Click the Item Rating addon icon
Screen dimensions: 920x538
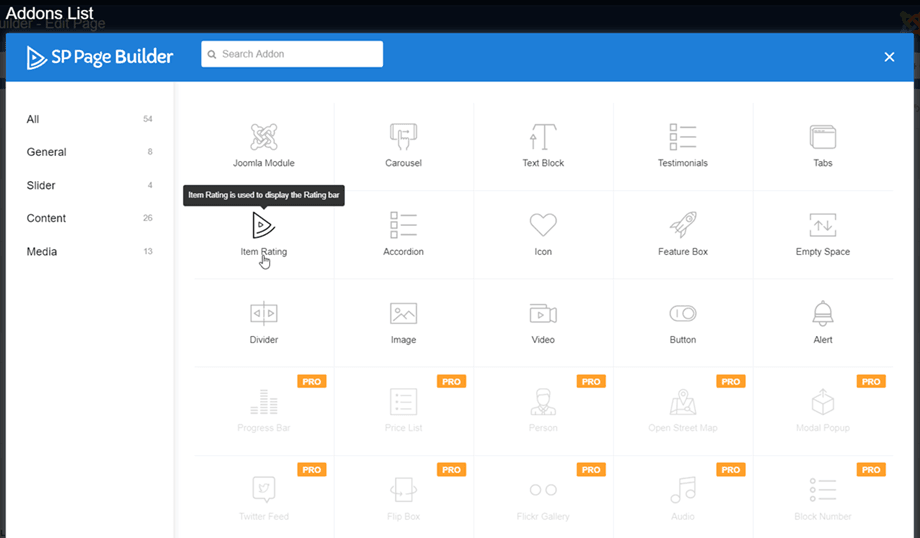point(264,225)
